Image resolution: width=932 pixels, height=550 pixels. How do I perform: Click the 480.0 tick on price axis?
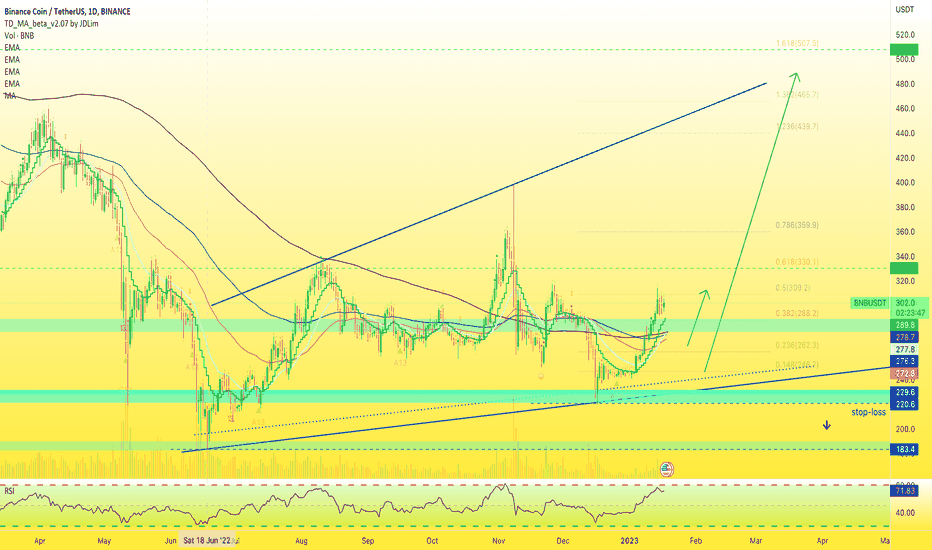(905, 84)
